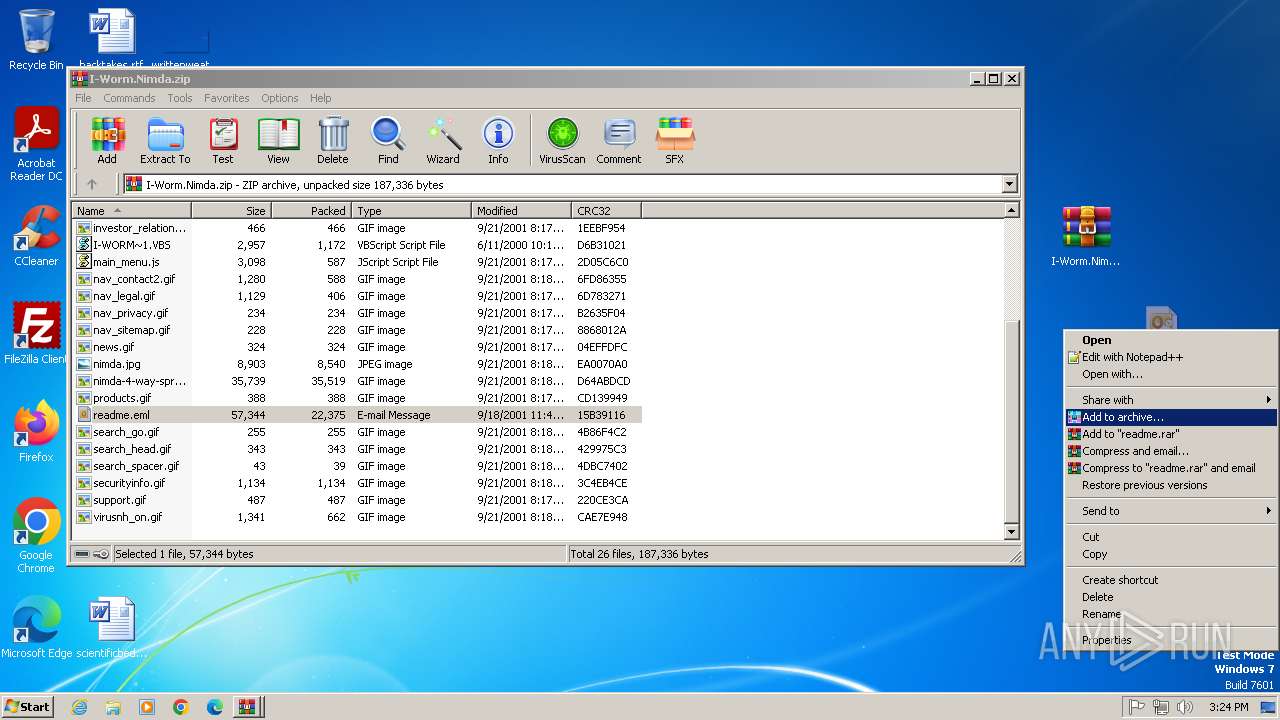Expand the Share with submenu
The width and height of the screenshot is (1280, 720).
[1171, 400]
